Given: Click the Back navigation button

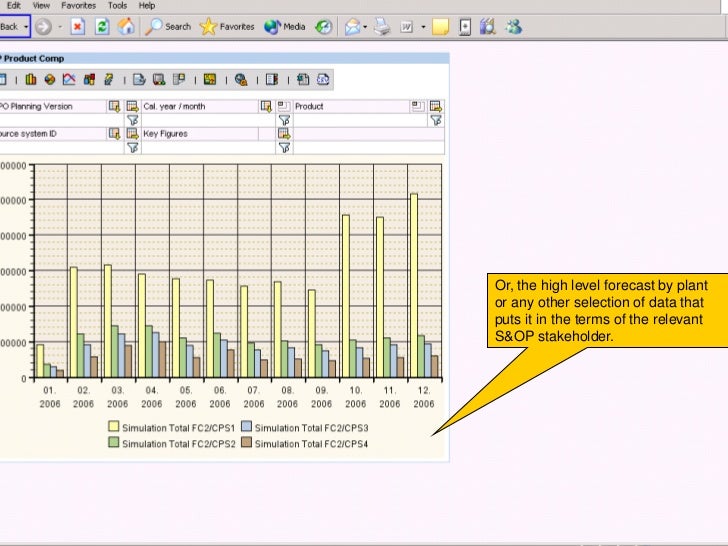Looking at the screenshot, I should (x=9, y=26).
